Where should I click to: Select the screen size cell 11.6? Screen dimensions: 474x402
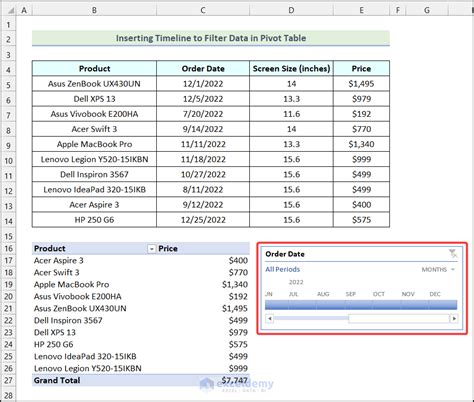pyautogui.click(x=291, y=114)
